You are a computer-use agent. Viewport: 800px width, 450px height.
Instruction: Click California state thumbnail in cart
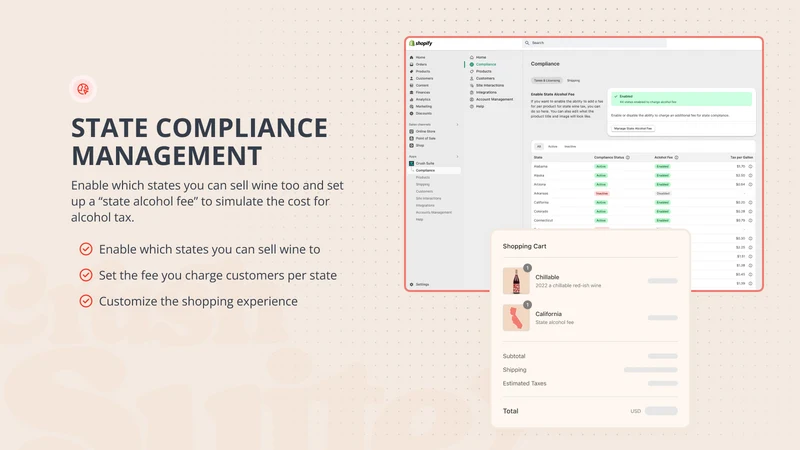pos(516,318)
